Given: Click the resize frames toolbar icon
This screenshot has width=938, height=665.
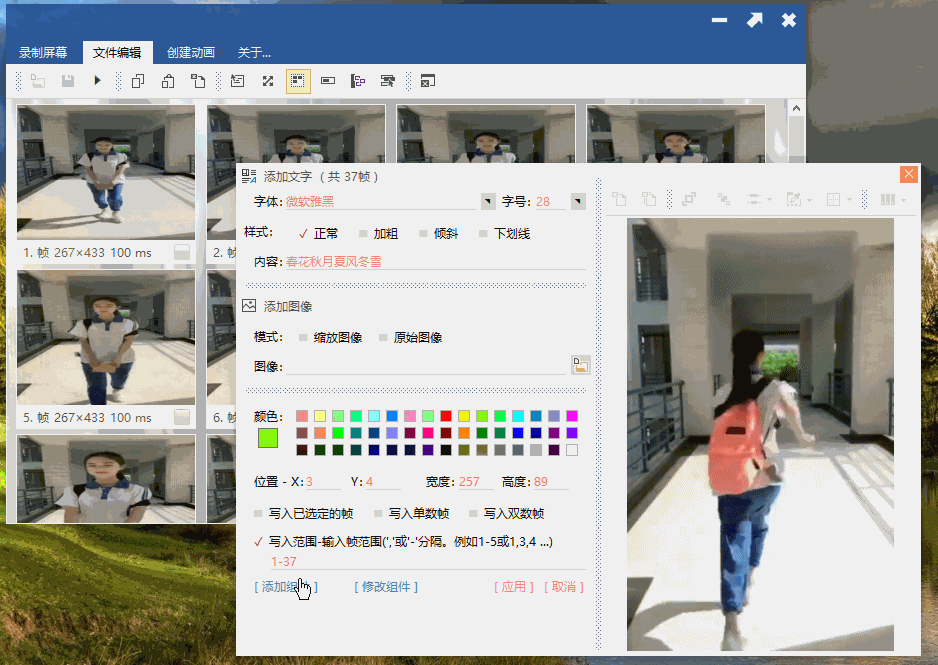Looking at the screenshot, I should pyautogui.click(x=267, y=81).
